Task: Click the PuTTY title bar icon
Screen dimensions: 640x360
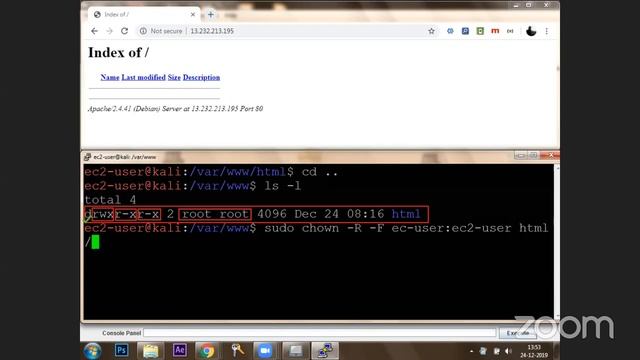Action: (x=87, y=157)
